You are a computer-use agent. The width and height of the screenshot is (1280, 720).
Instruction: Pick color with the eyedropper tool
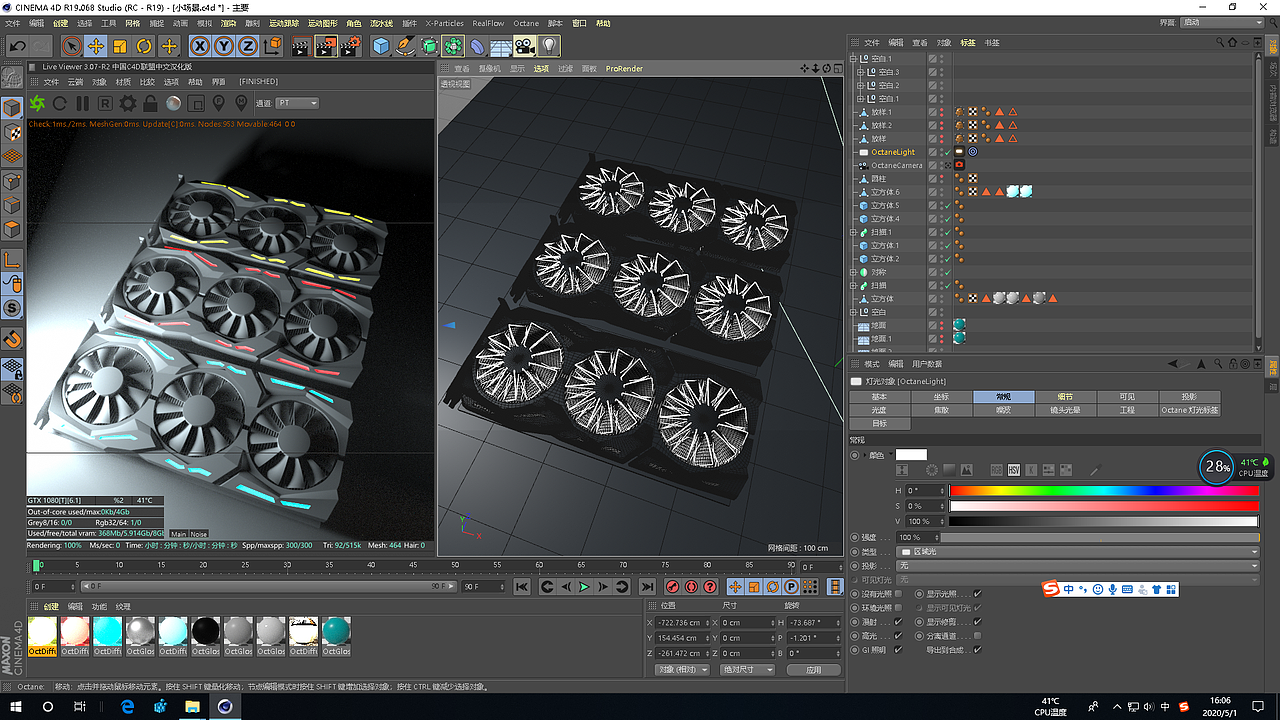click(1094, 470)
